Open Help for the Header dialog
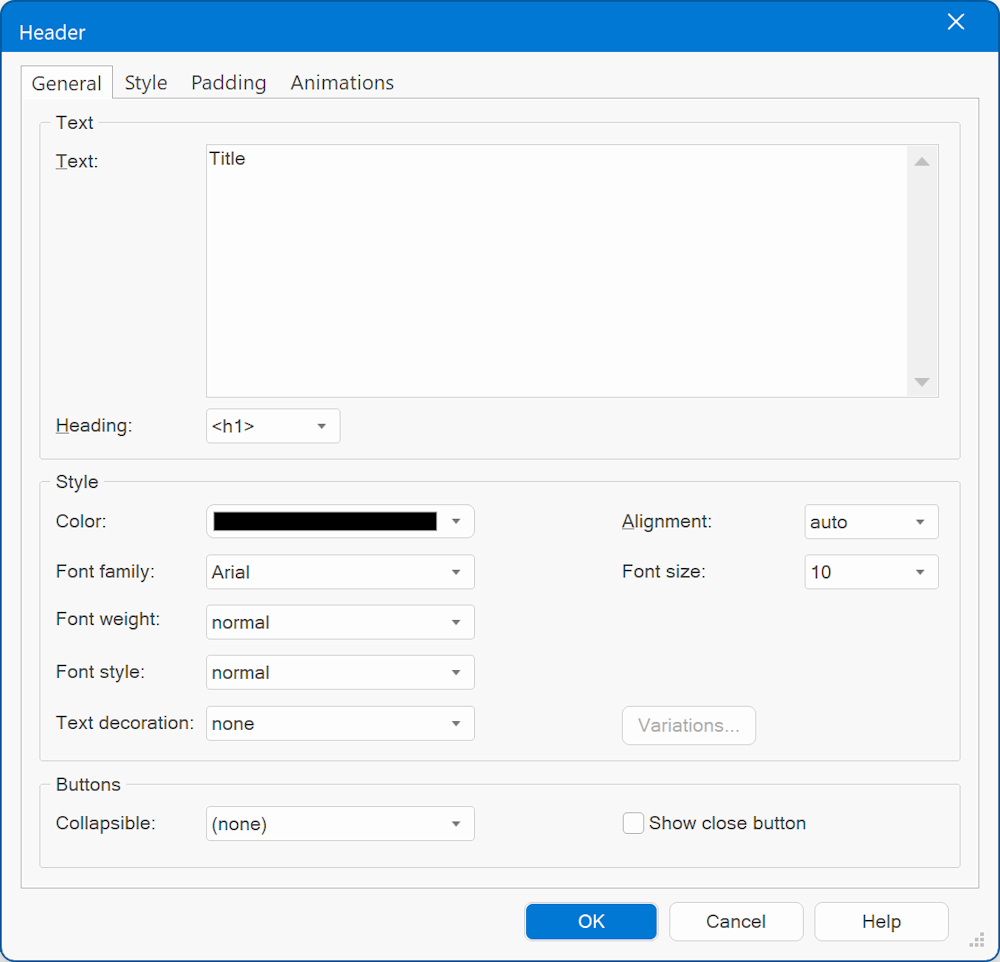This screenshot has width=1000, height=962. click(x=881, y=921)
